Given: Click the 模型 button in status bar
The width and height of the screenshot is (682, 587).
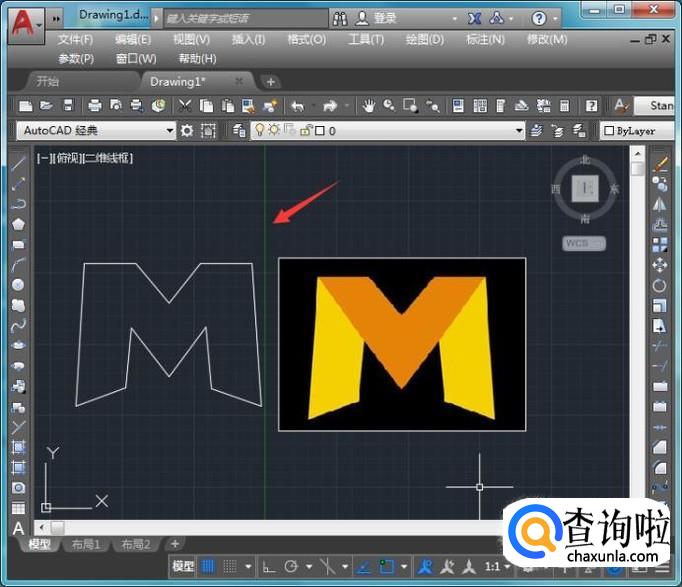Looking at the screenshot, I should click(183, 566).
